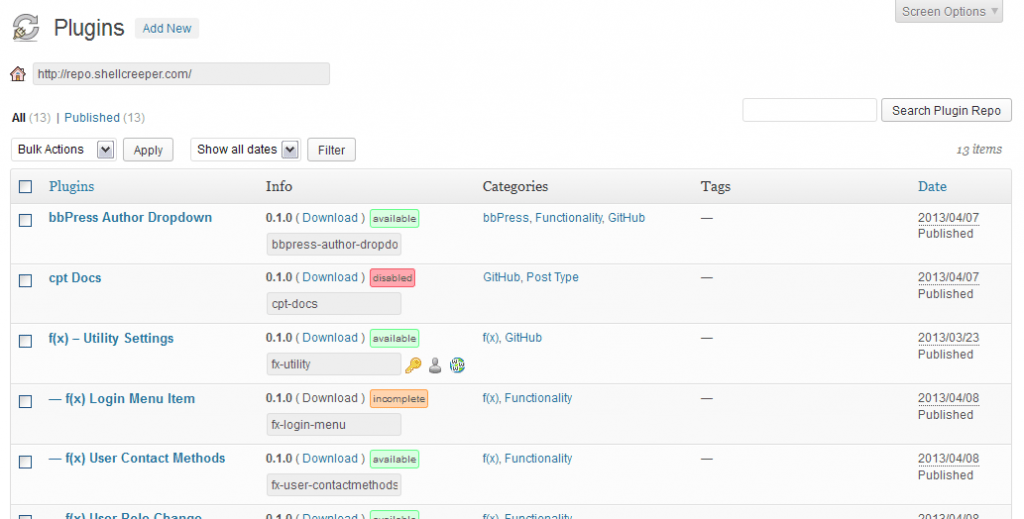This screenshot has width=1024, height=519.
Task: Check the bbPress Author Dropdown row checkbox
Action: tap(25, 221)
